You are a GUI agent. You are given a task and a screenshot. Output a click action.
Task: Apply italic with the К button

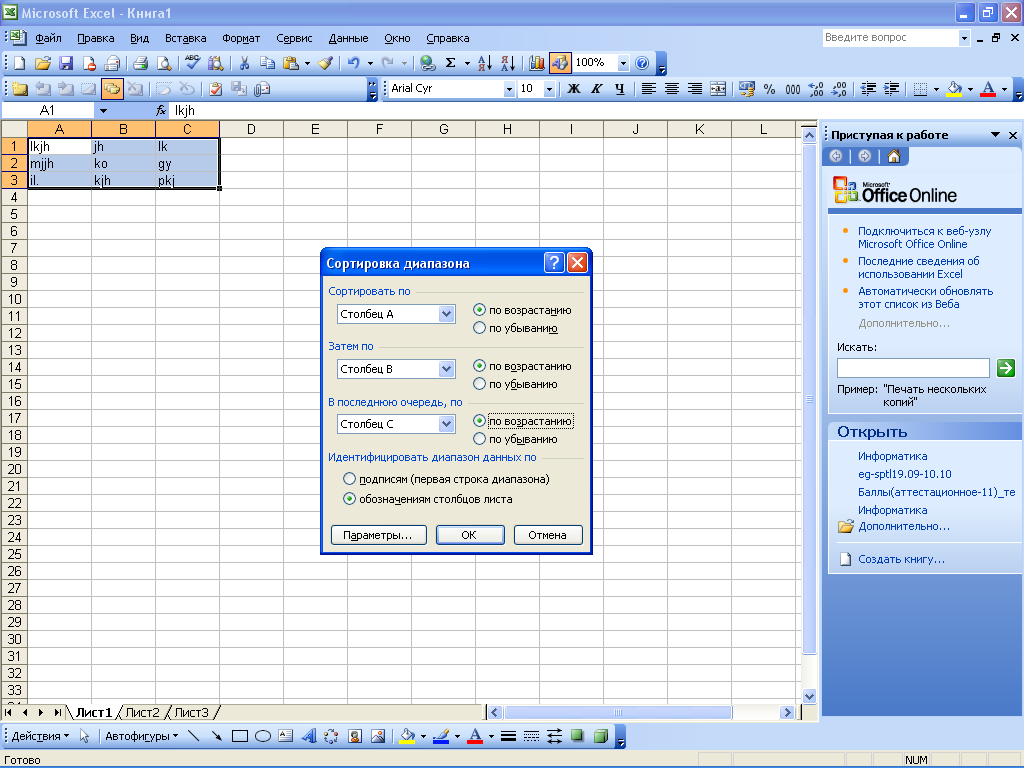click(x=596, y=89)
